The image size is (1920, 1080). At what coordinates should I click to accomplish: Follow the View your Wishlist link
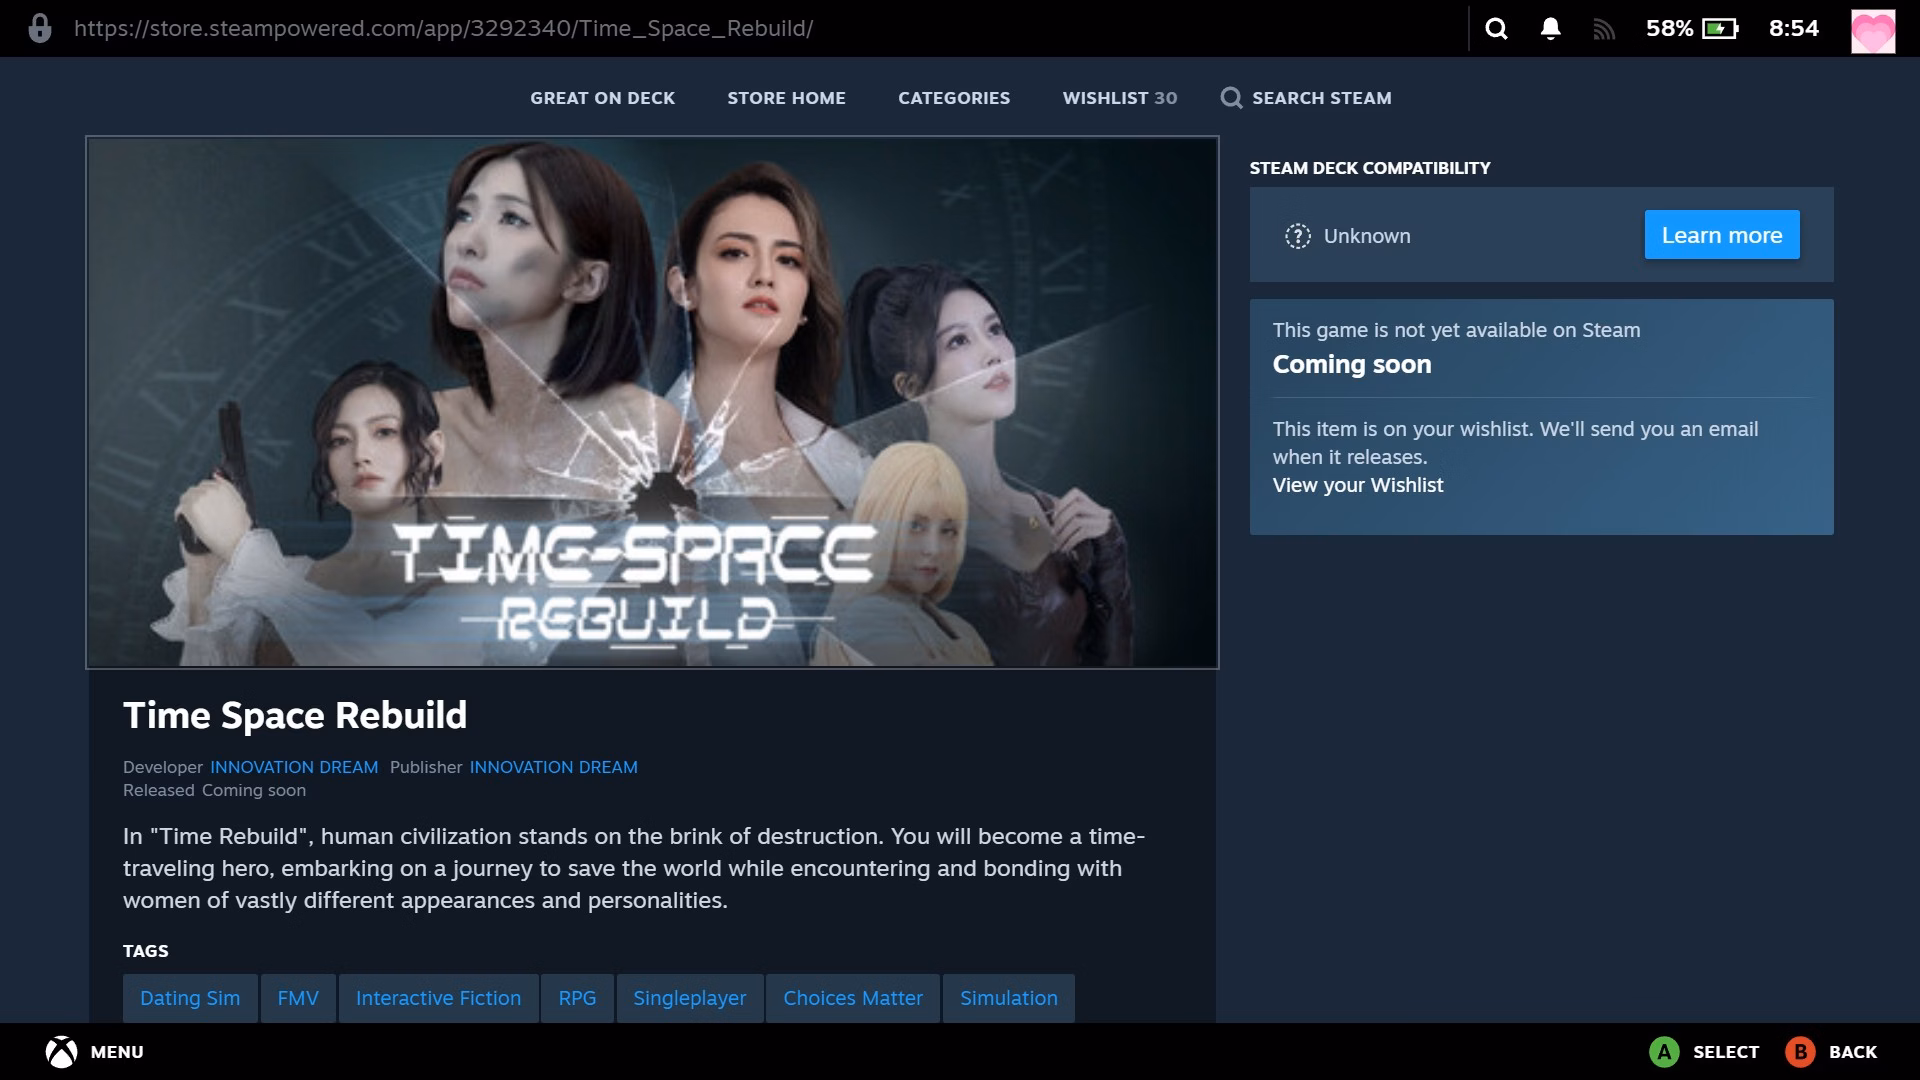coord(1357,485)
